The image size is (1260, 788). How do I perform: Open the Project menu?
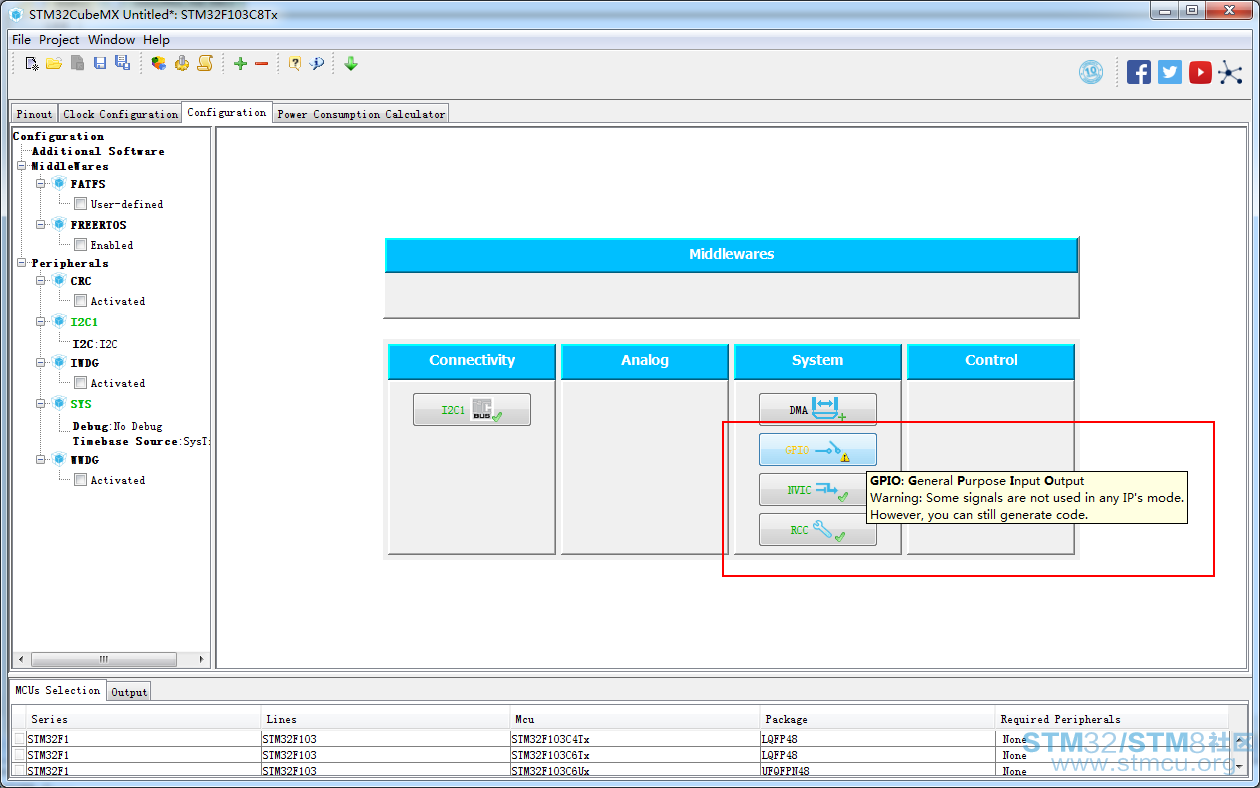(59, 40)
